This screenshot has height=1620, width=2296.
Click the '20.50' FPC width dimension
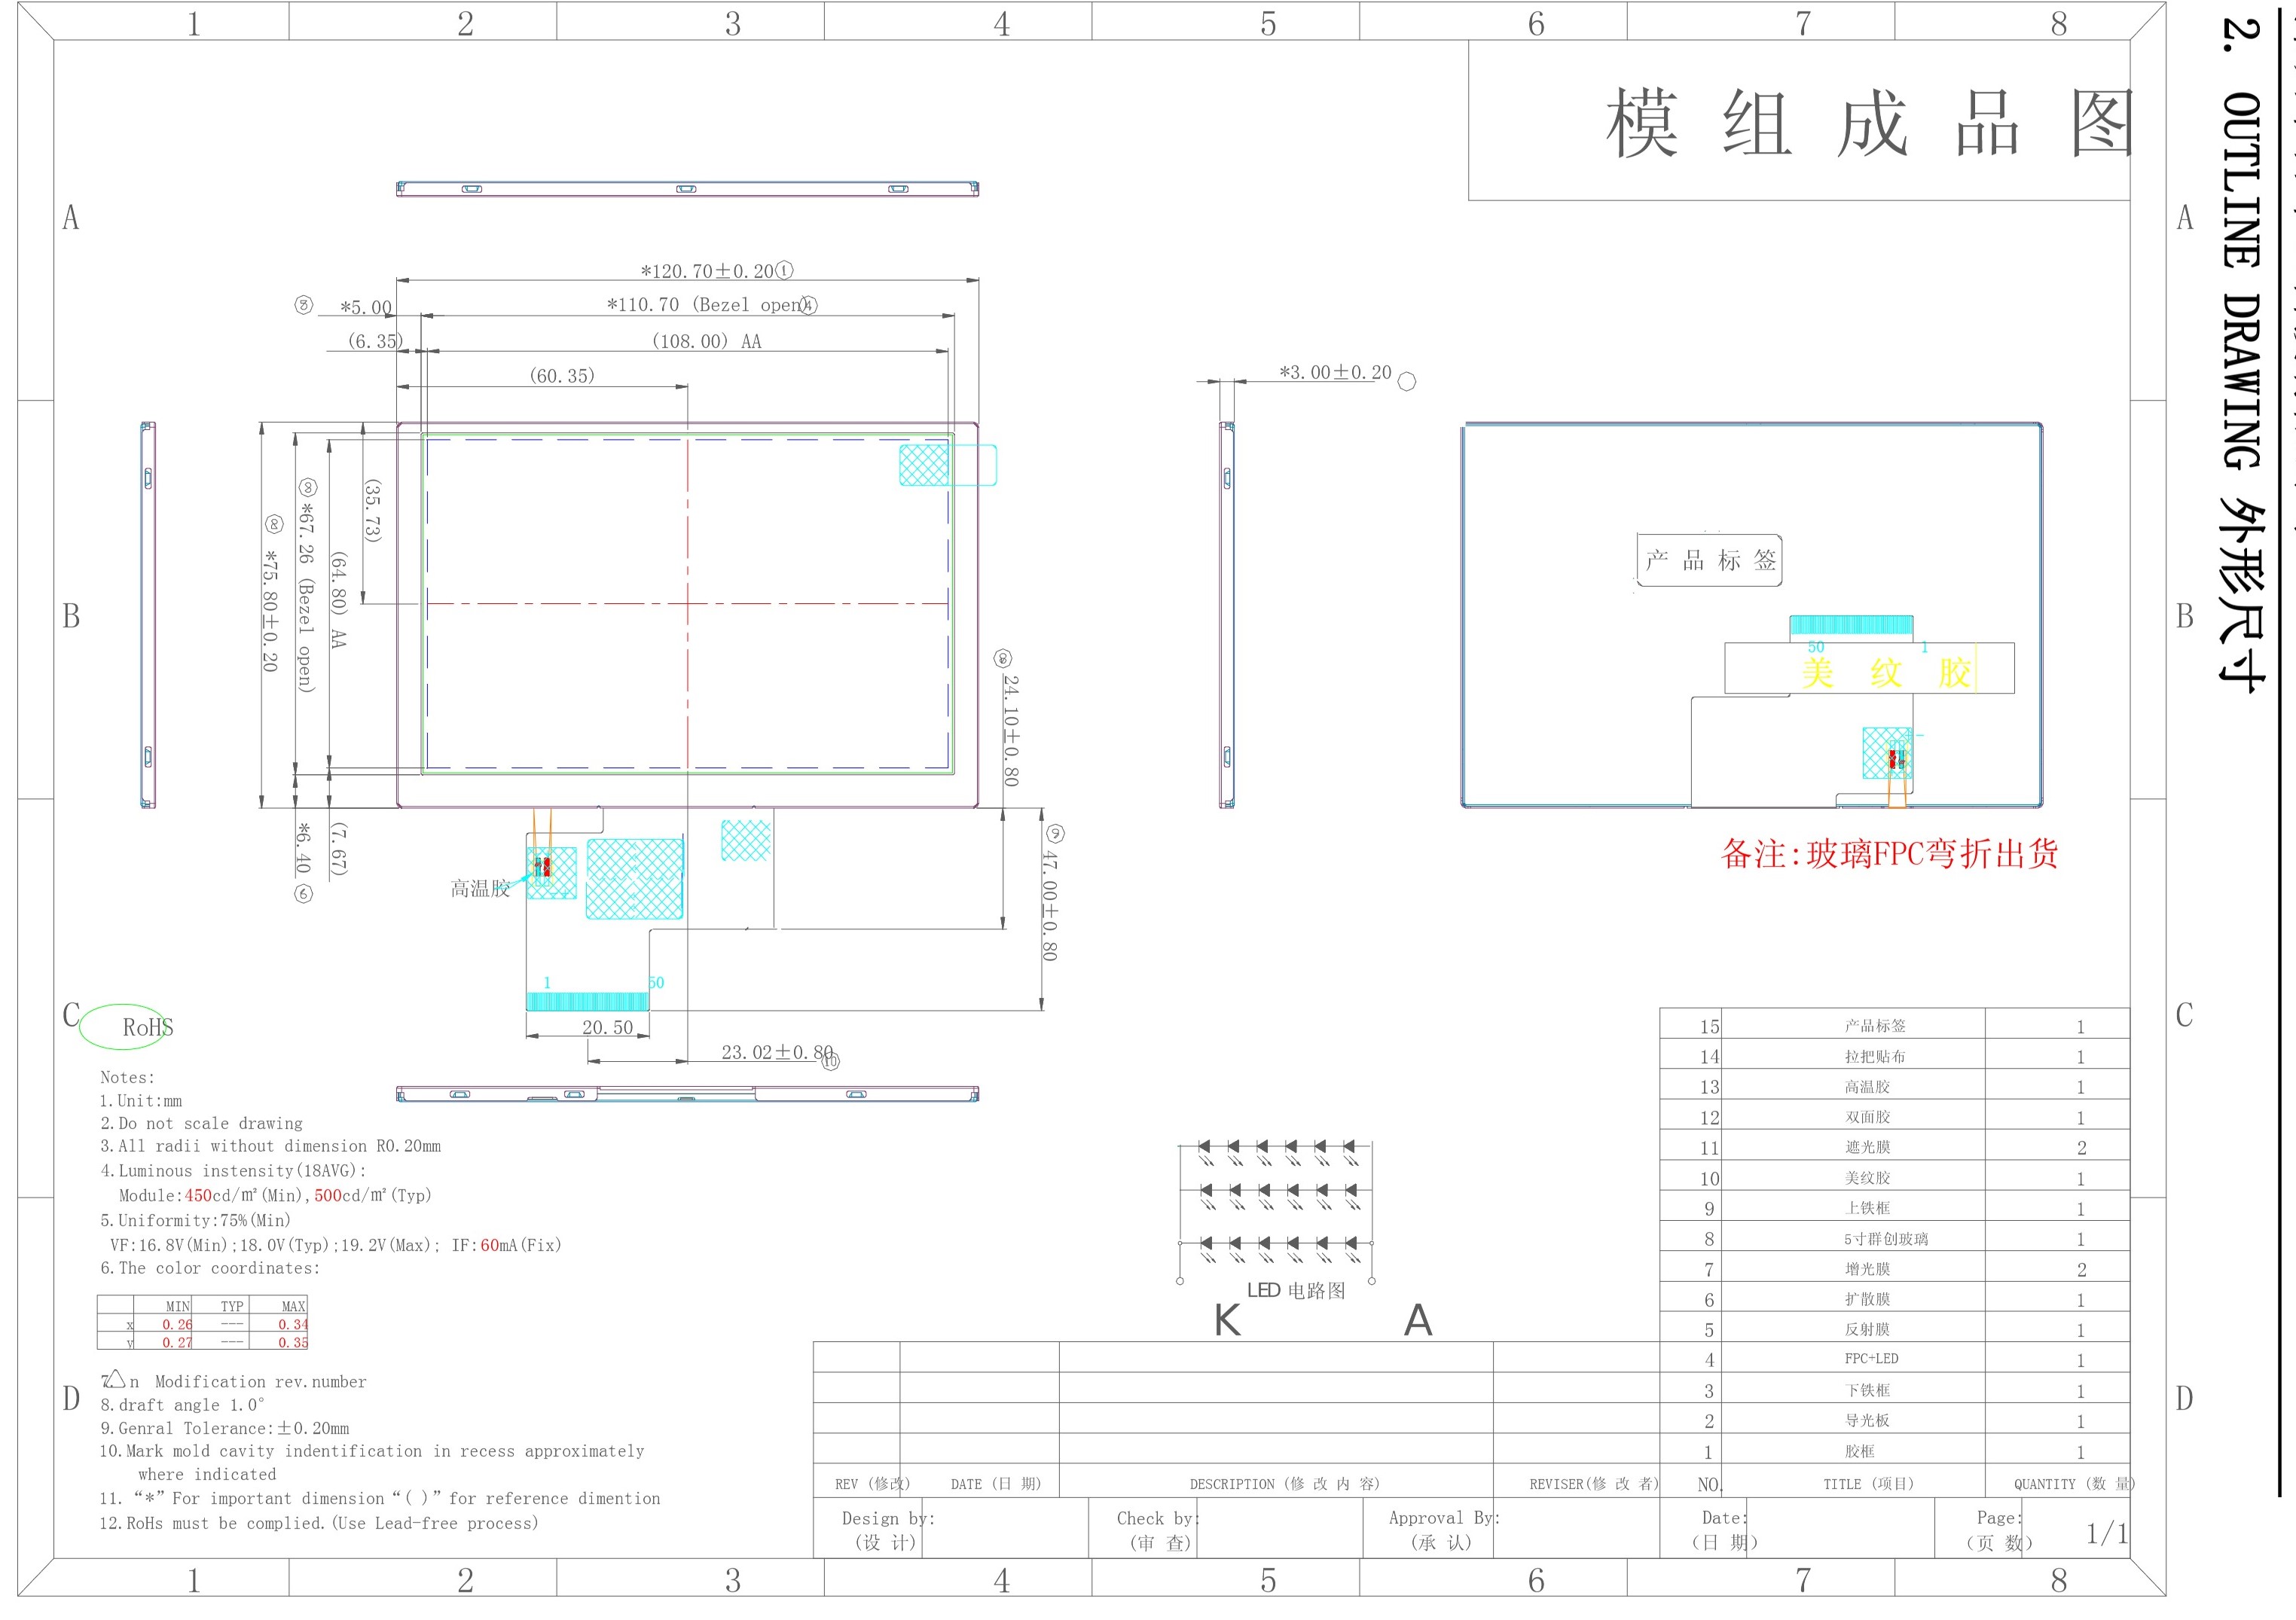(x=608, y=1027)
